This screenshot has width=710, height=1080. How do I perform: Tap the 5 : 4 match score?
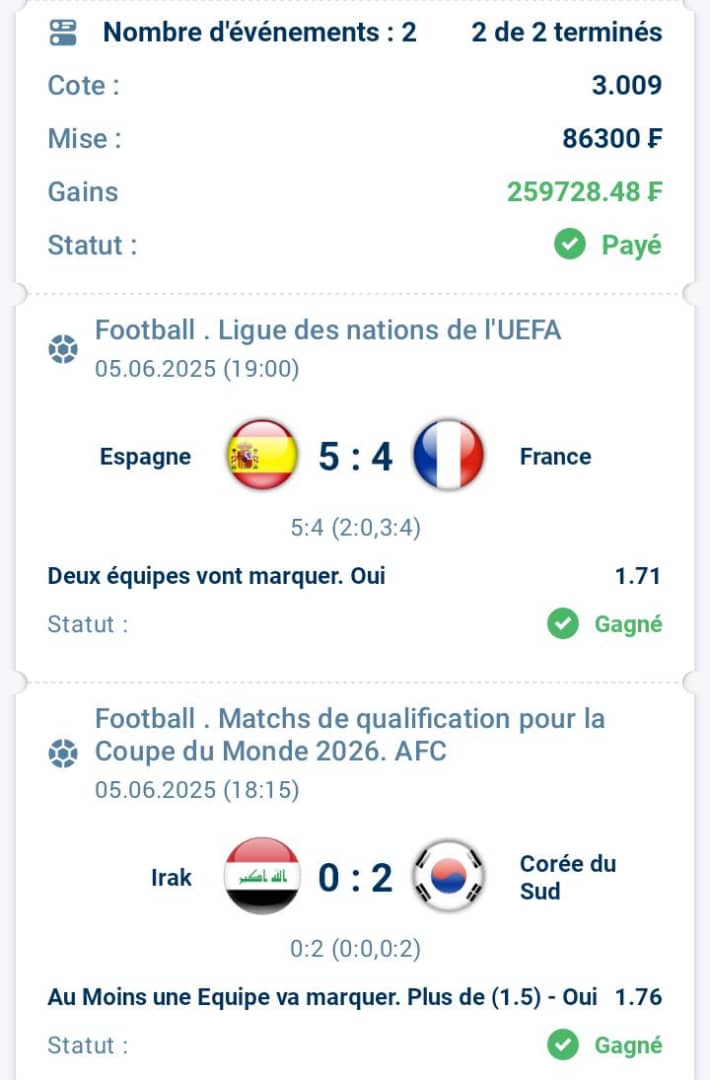[x=355, y=456]
